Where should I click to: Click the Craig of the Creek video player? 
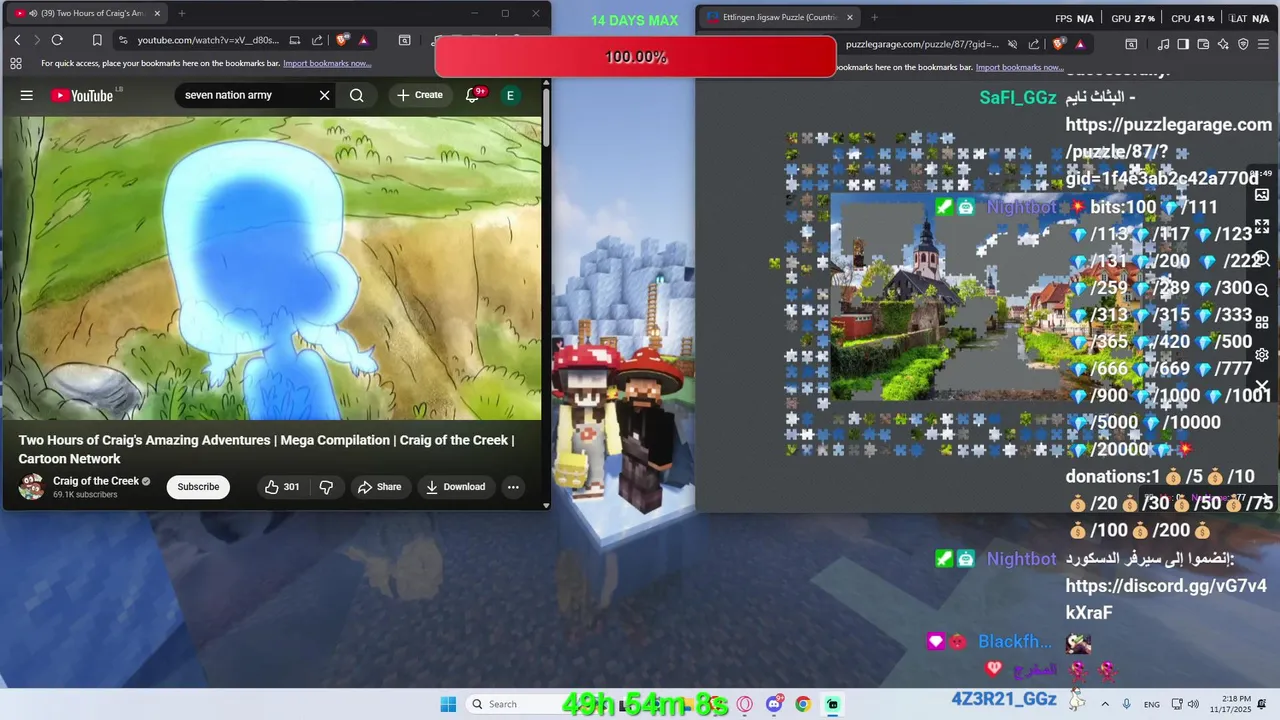(x=271, y=268)
